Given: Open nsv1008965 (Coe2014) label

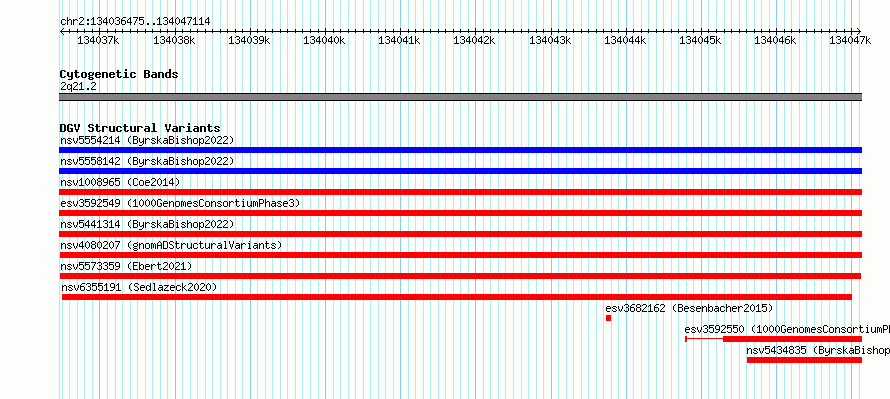Looking at the screenshot, I should (x=120, y=182).
